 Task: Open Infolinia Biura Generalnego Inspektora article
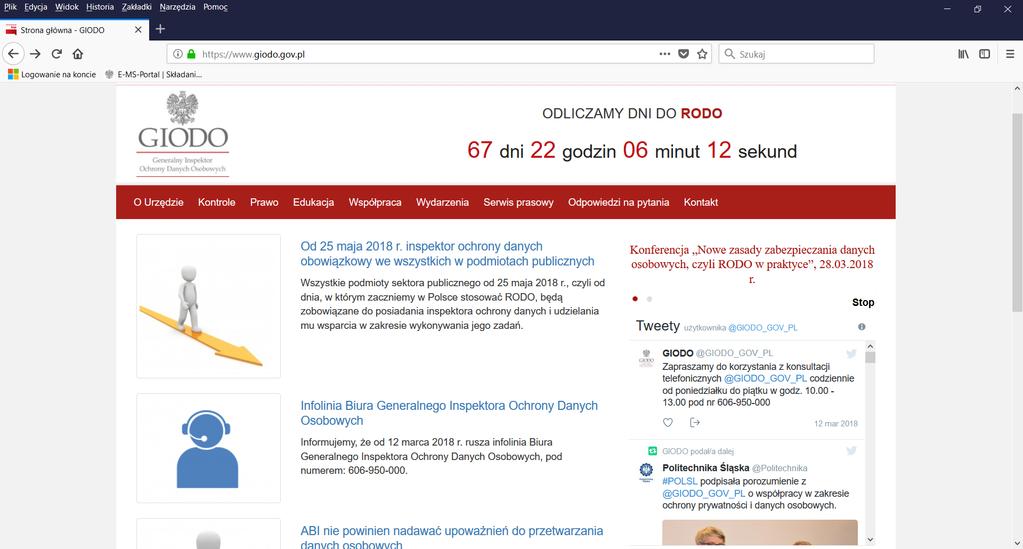(449, 413)
